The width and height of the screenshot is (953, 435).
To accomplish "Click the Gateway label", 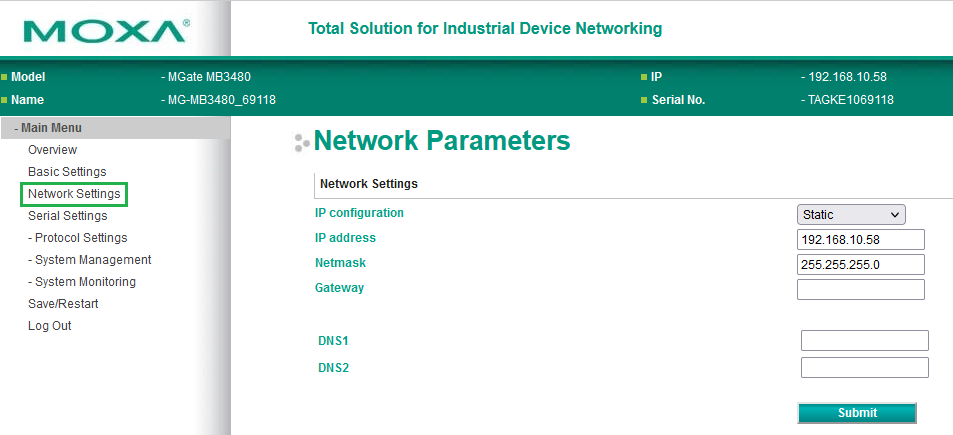I will (x=339, y=287).
